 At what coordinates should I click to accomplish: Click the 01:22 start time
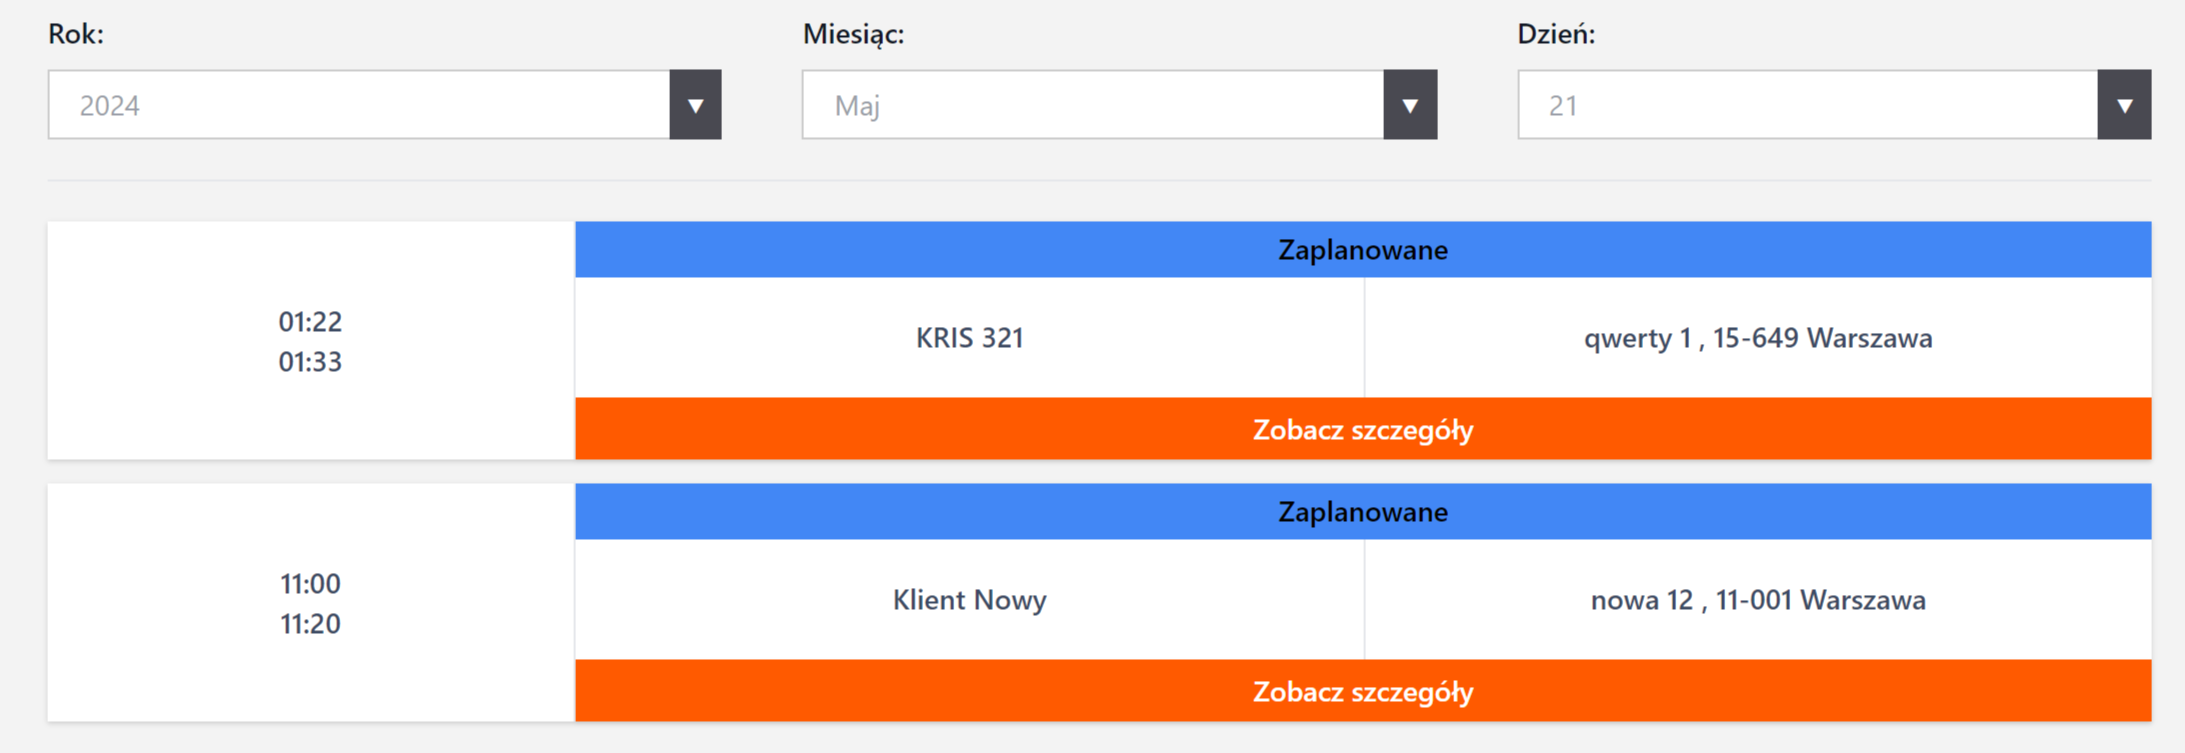(310, 322)
